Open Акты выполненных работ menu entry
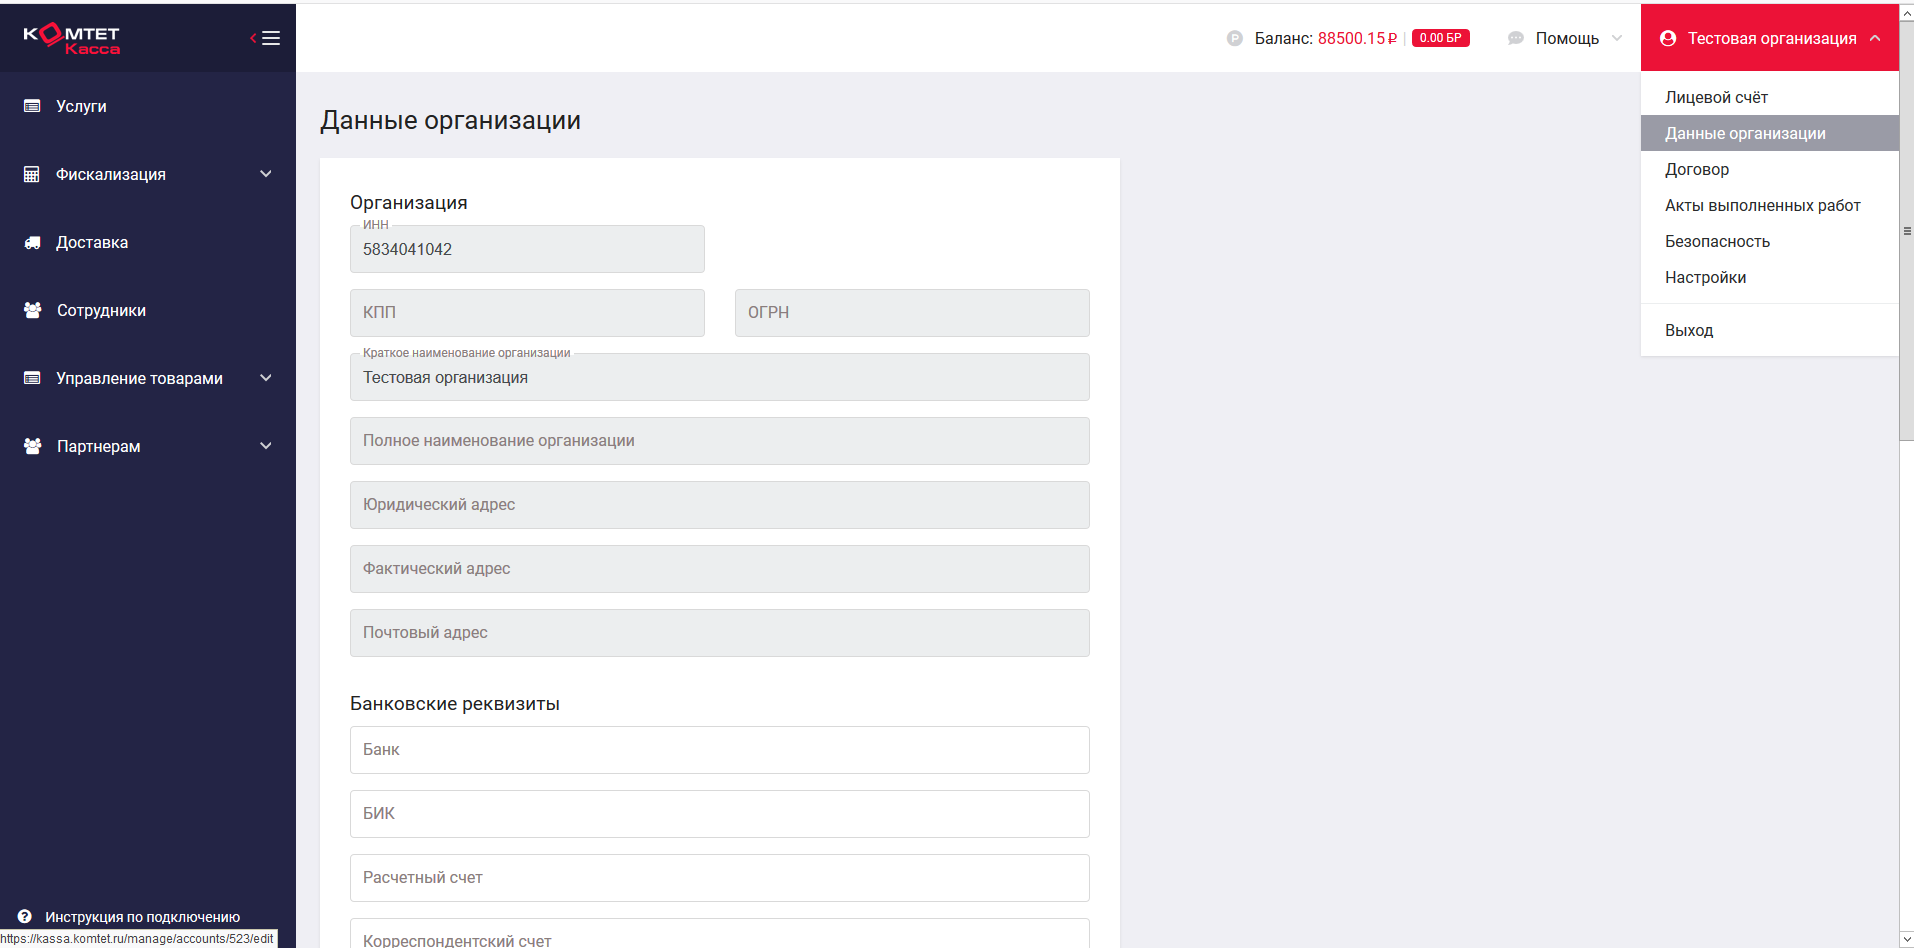 click(1770, 205)
